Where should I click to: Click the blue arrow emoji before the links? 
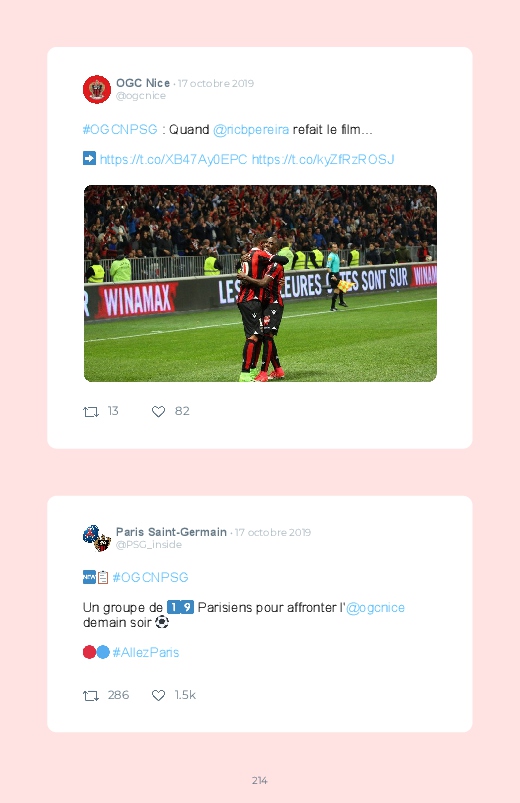tap(89, 158)
